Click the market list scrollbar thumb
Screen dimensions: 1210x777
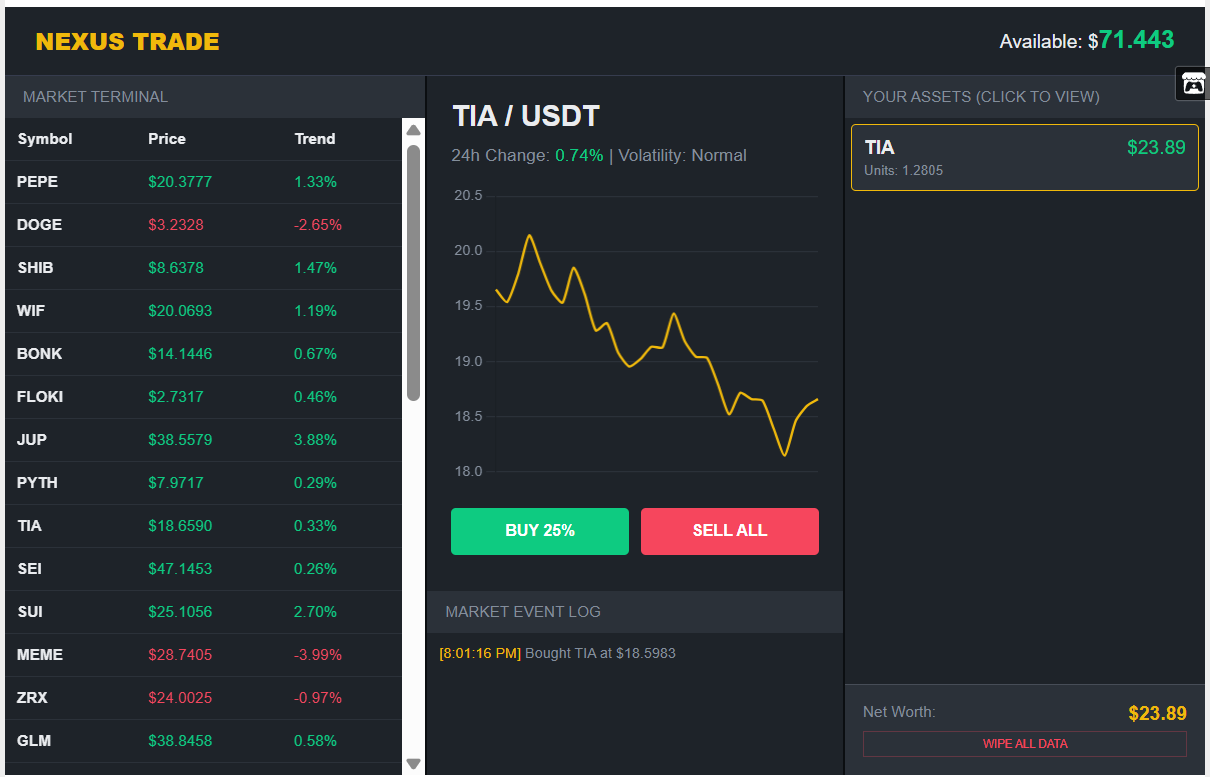coord(413,272)
